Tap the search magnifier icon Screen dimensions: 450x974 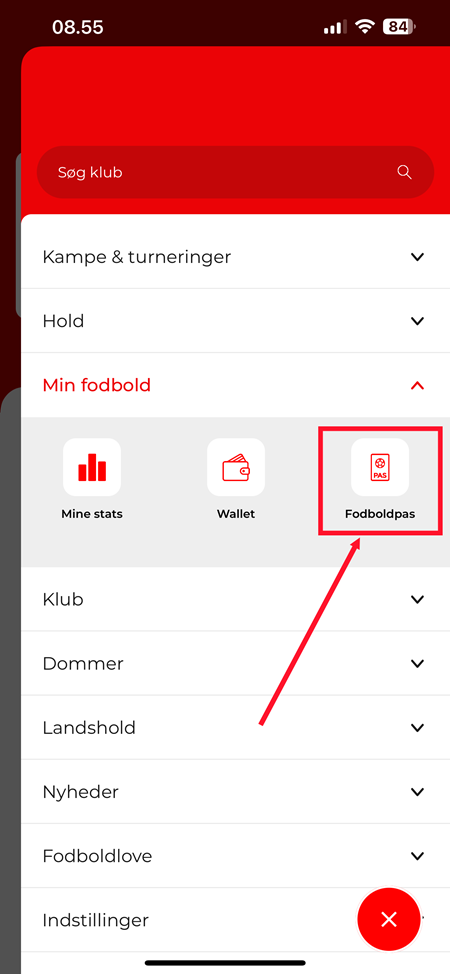point(405,172)
